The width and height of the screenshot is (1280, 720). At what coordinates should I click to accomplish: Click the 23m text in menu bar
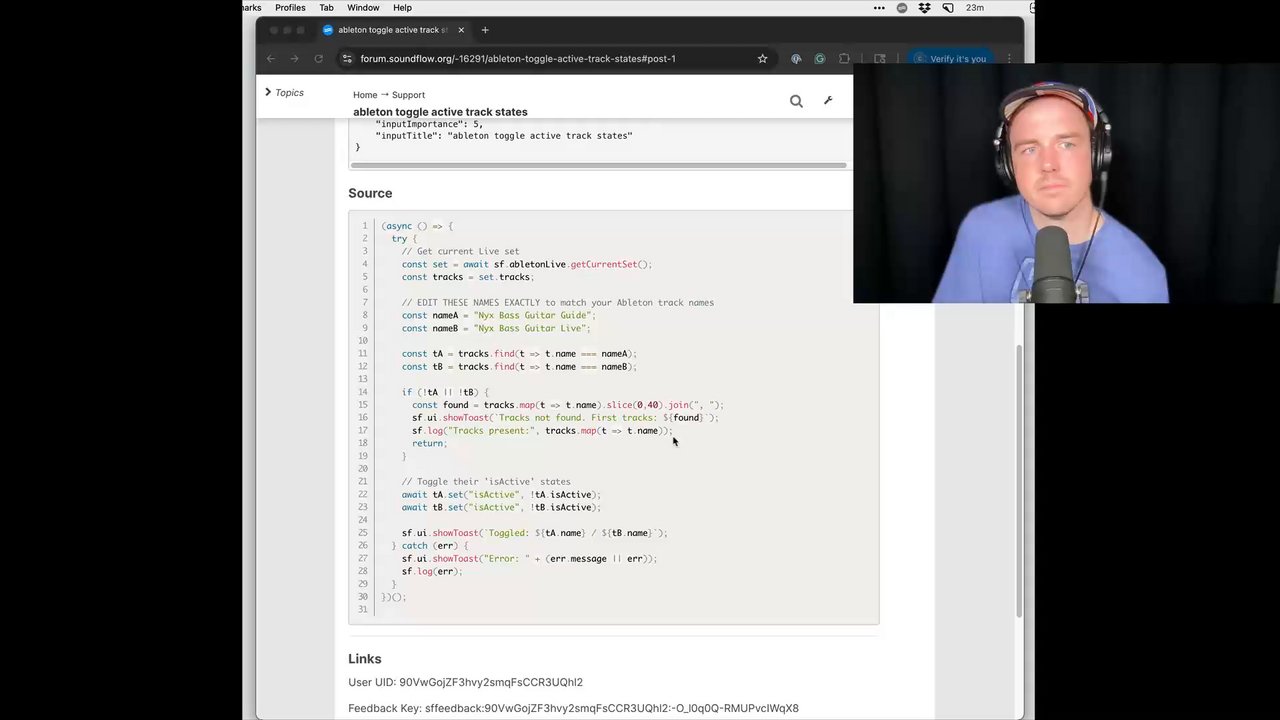975,8
